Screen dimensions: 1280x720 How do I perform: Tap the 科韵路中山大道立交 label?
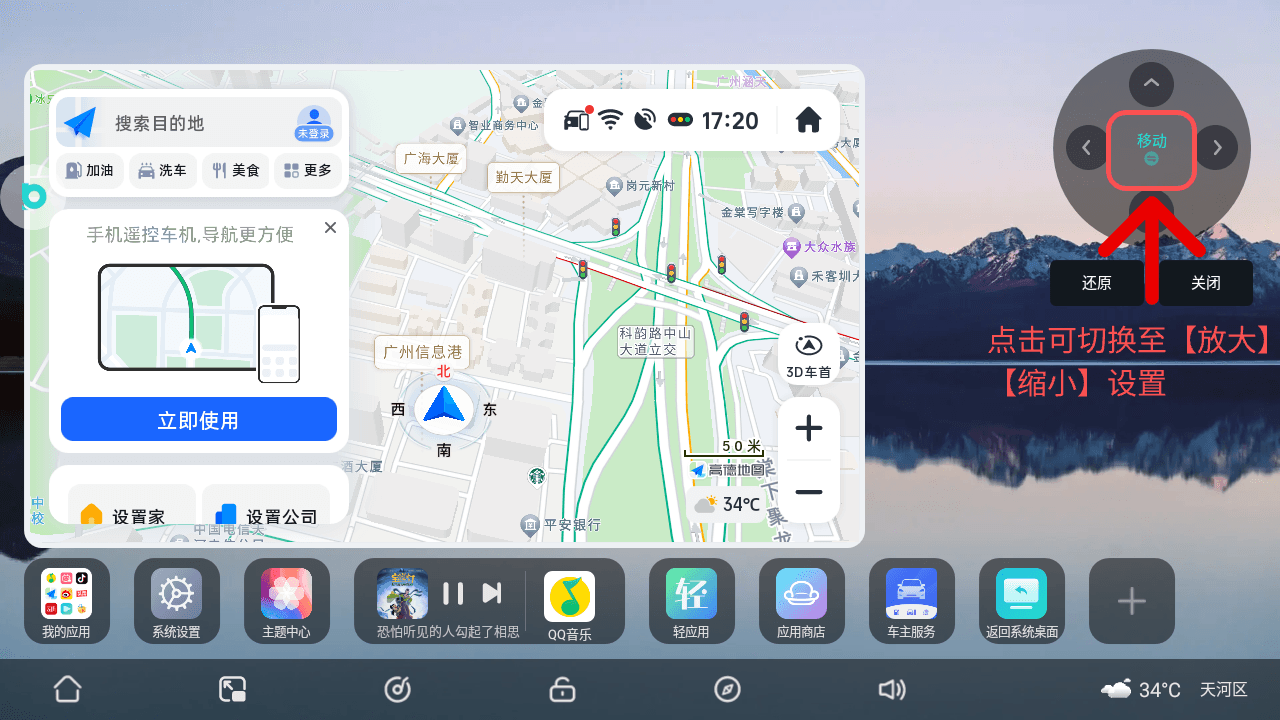pyautogui.click(x=655, y=341)
